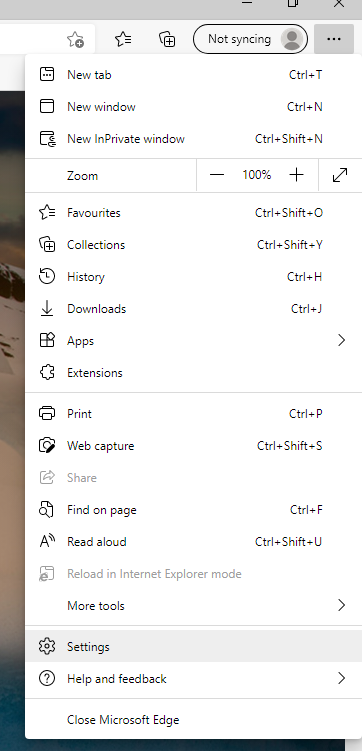
Task: Expand Help and feedback submenu arrow
Action: coord(341,679)
